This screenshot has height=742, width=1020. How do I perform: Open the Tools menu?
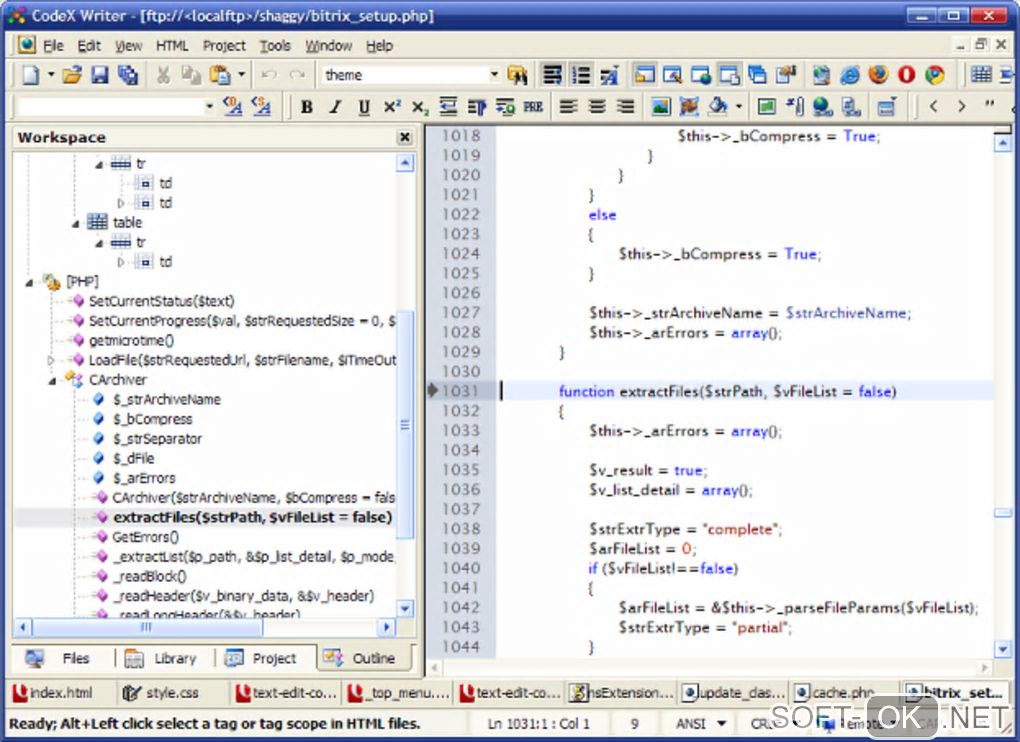pos(275,46)
